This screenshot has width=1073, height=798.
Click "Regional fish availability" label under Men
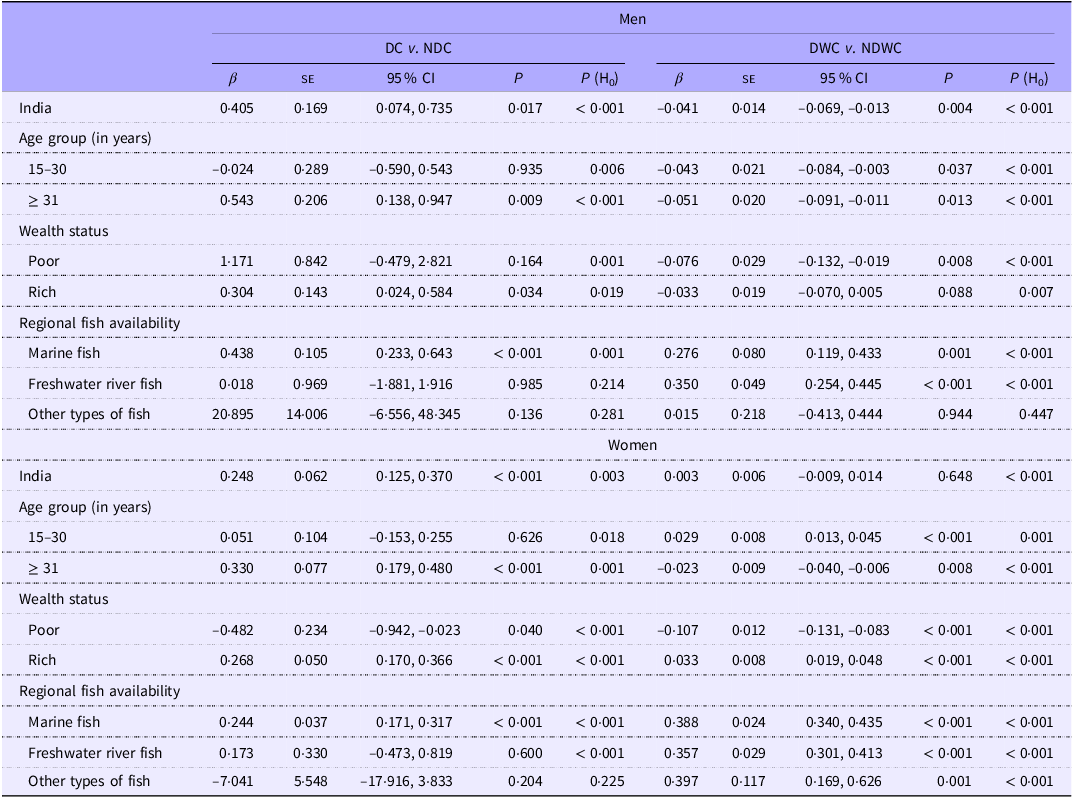(100, 322)
